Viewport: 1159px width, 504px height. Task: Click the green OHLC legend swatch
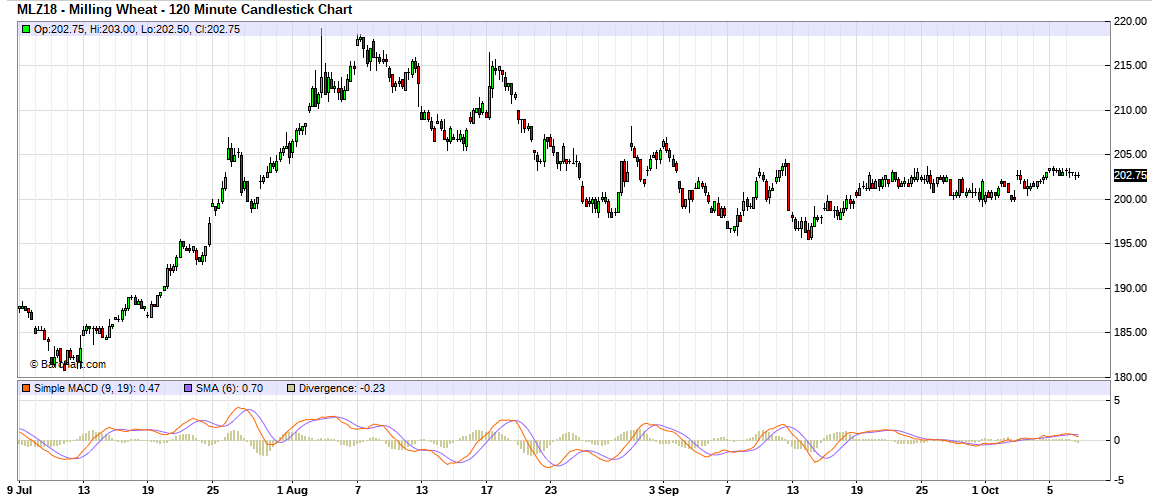click(x=26, y=29)
